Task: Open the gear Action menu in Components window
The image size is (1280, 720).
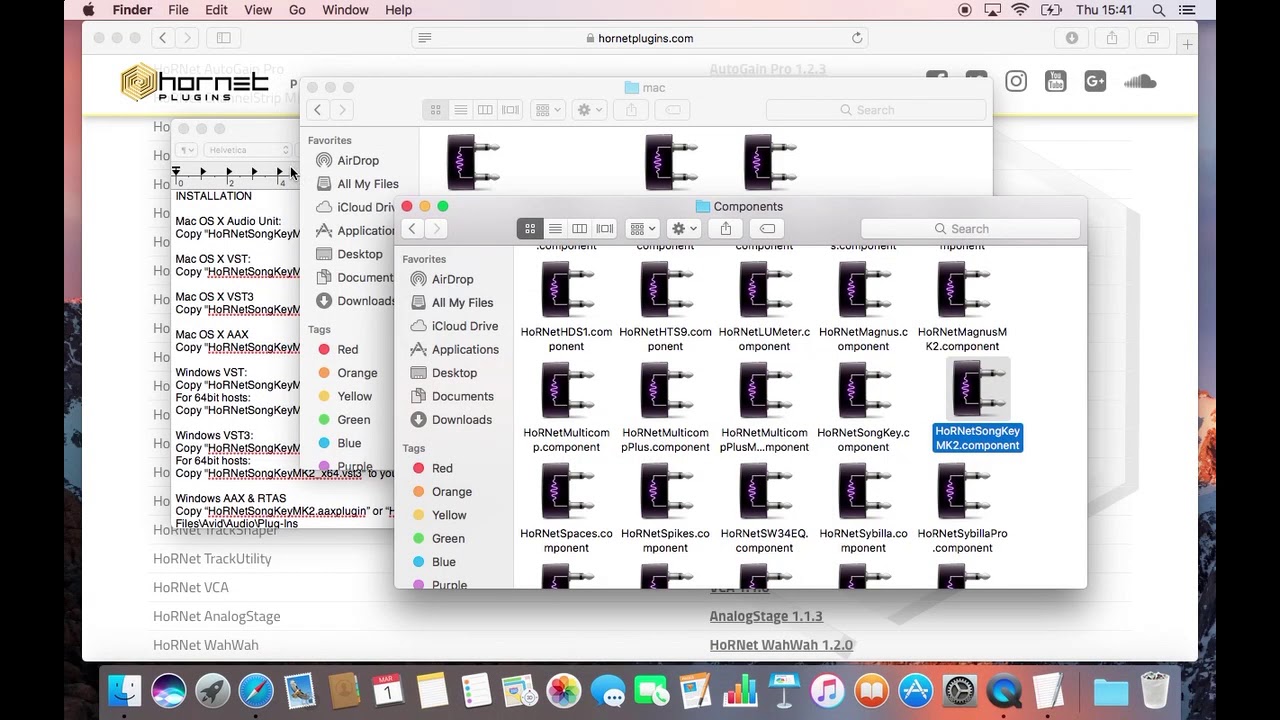Action: (x=684, y=229)
